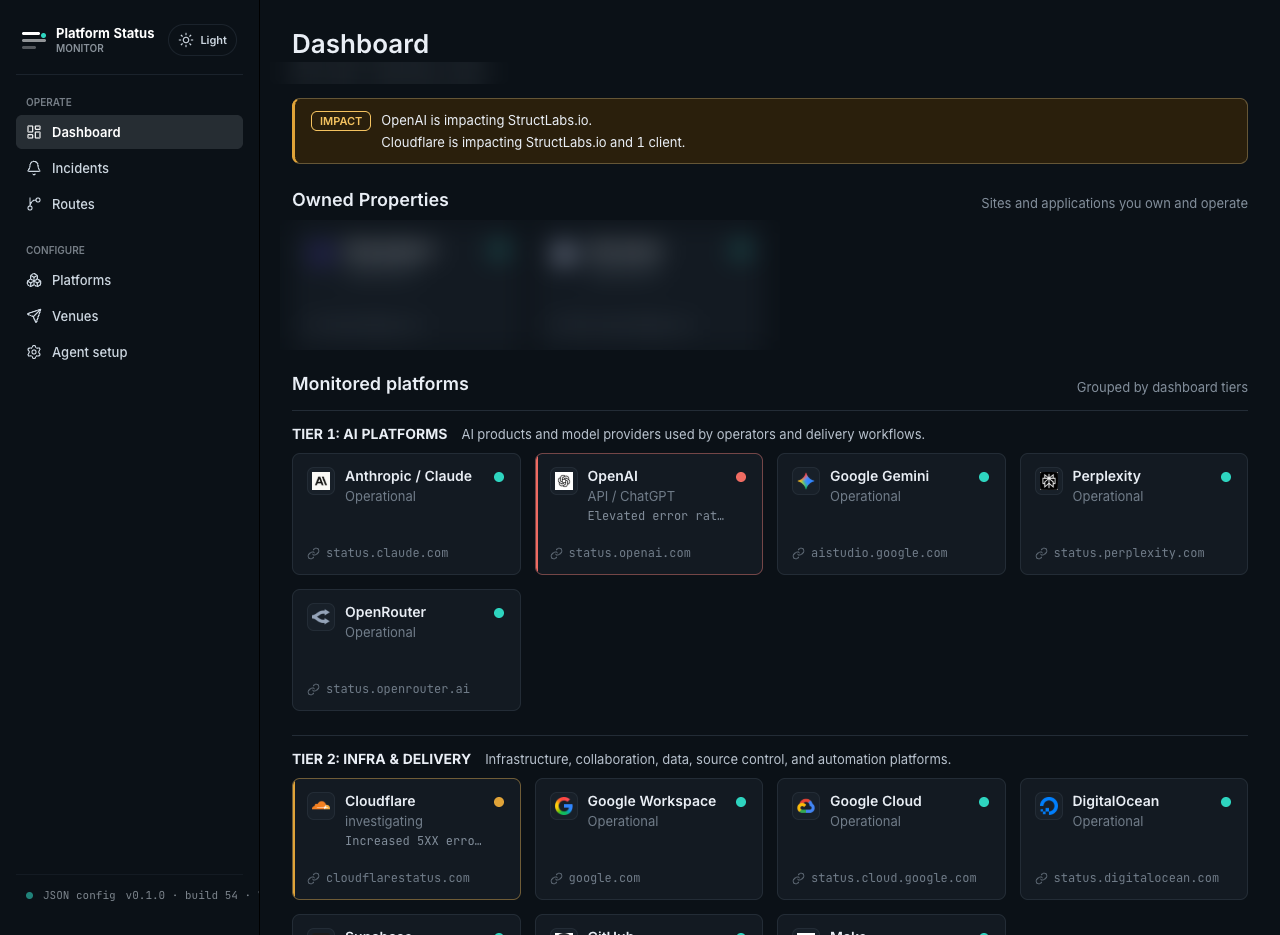Click the Platform Status logo icon
The image size is (1280, 935).
tap(34, 40)
